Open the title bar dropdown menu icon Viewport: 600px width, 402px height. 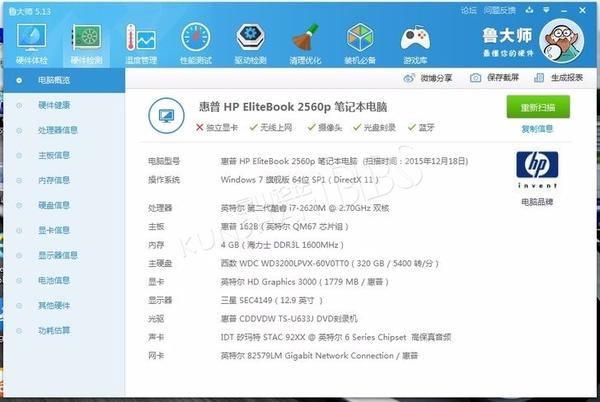[546, 10]
